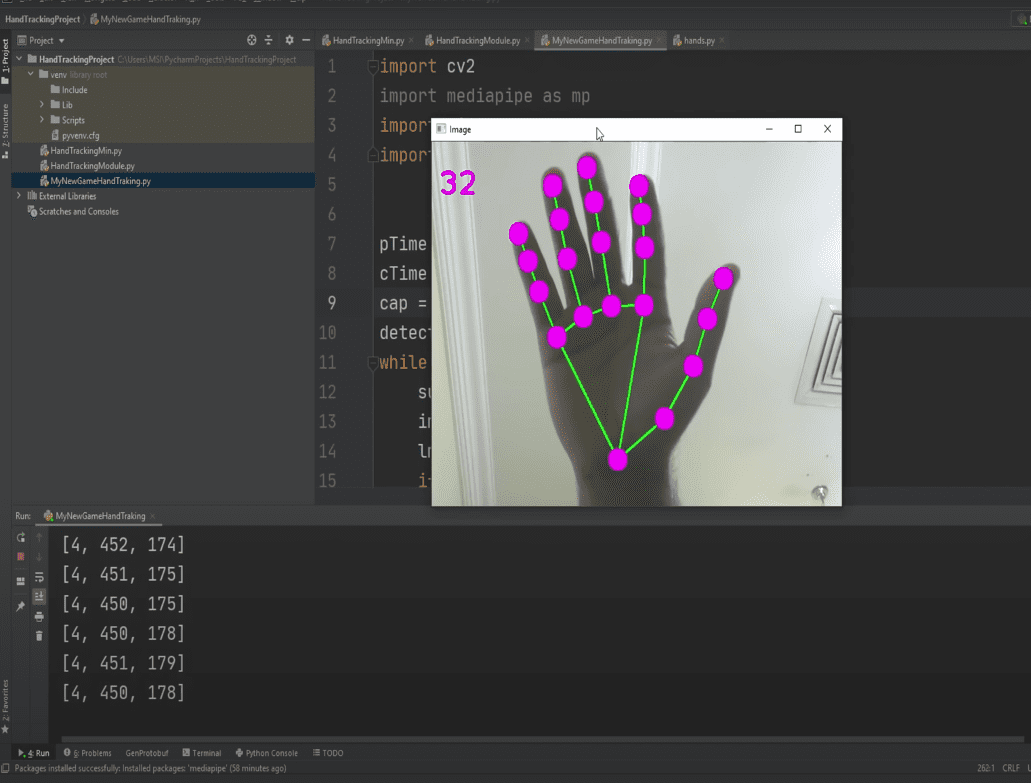Switch to hands.py editor tab
1031x783 pixels.
point(698,41)
